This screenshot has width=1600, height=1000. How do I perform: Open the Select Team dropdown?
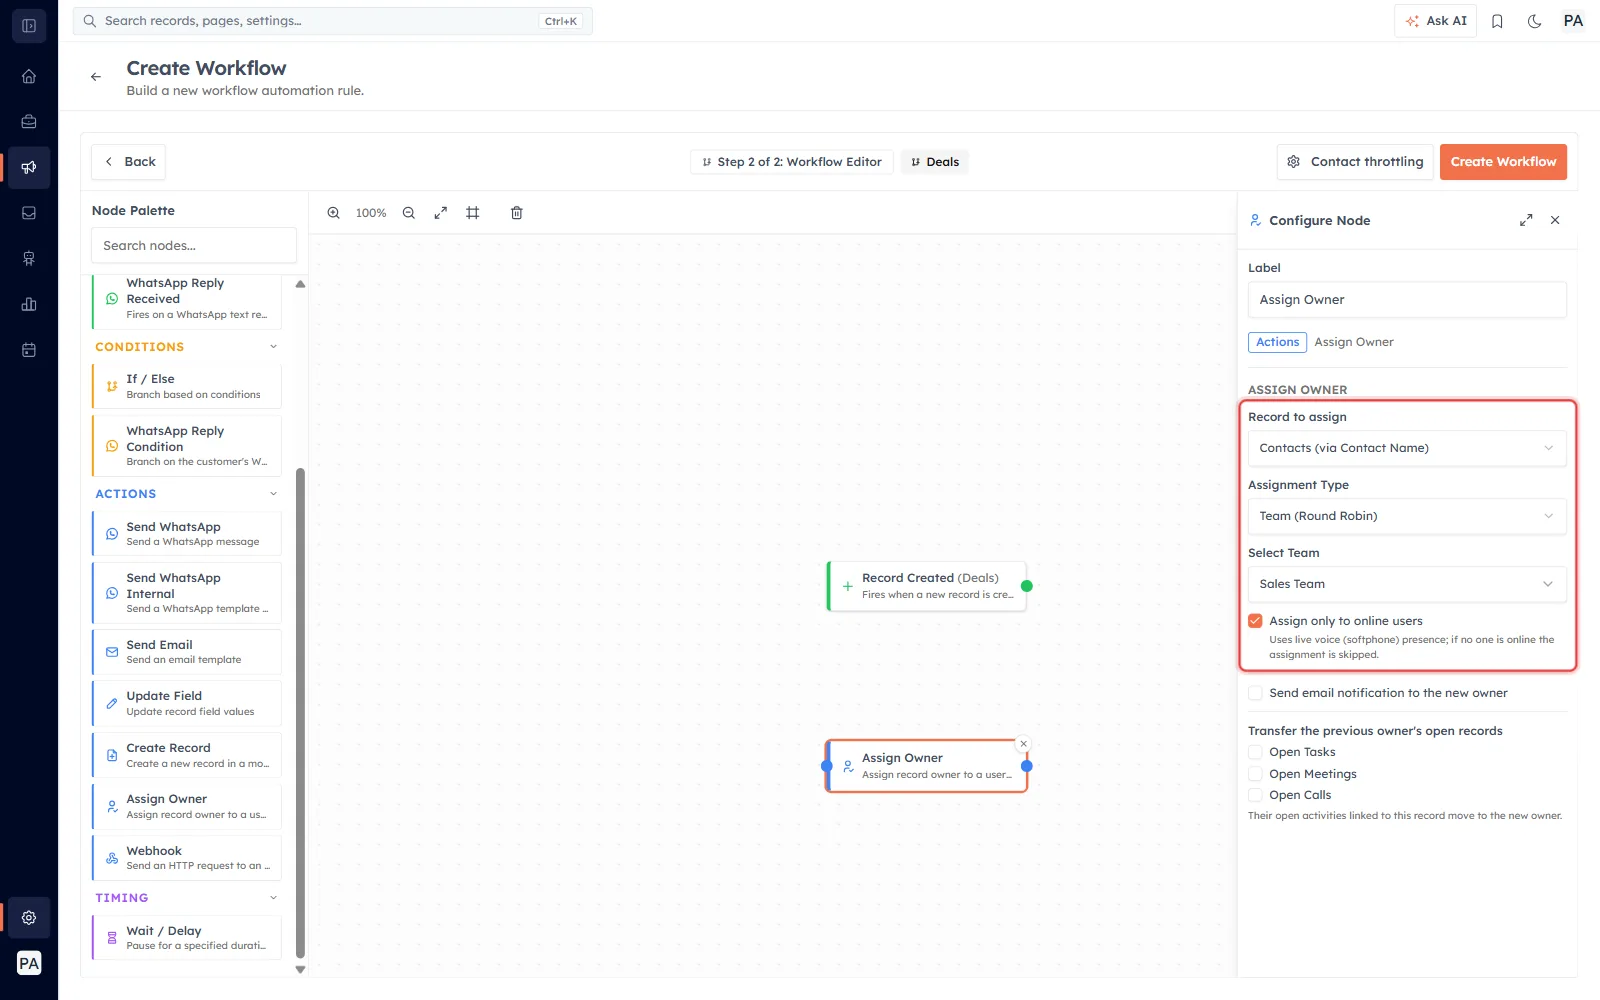(1407, 584)
